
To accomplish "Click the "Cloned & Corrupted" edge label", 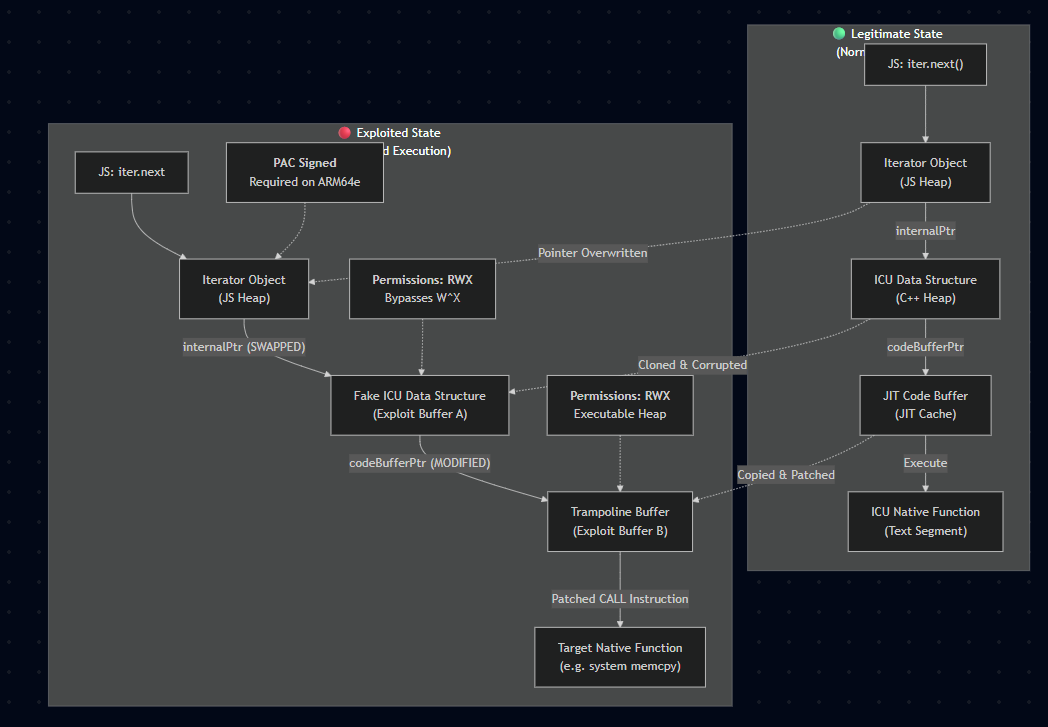I will (x=692, y=365).
